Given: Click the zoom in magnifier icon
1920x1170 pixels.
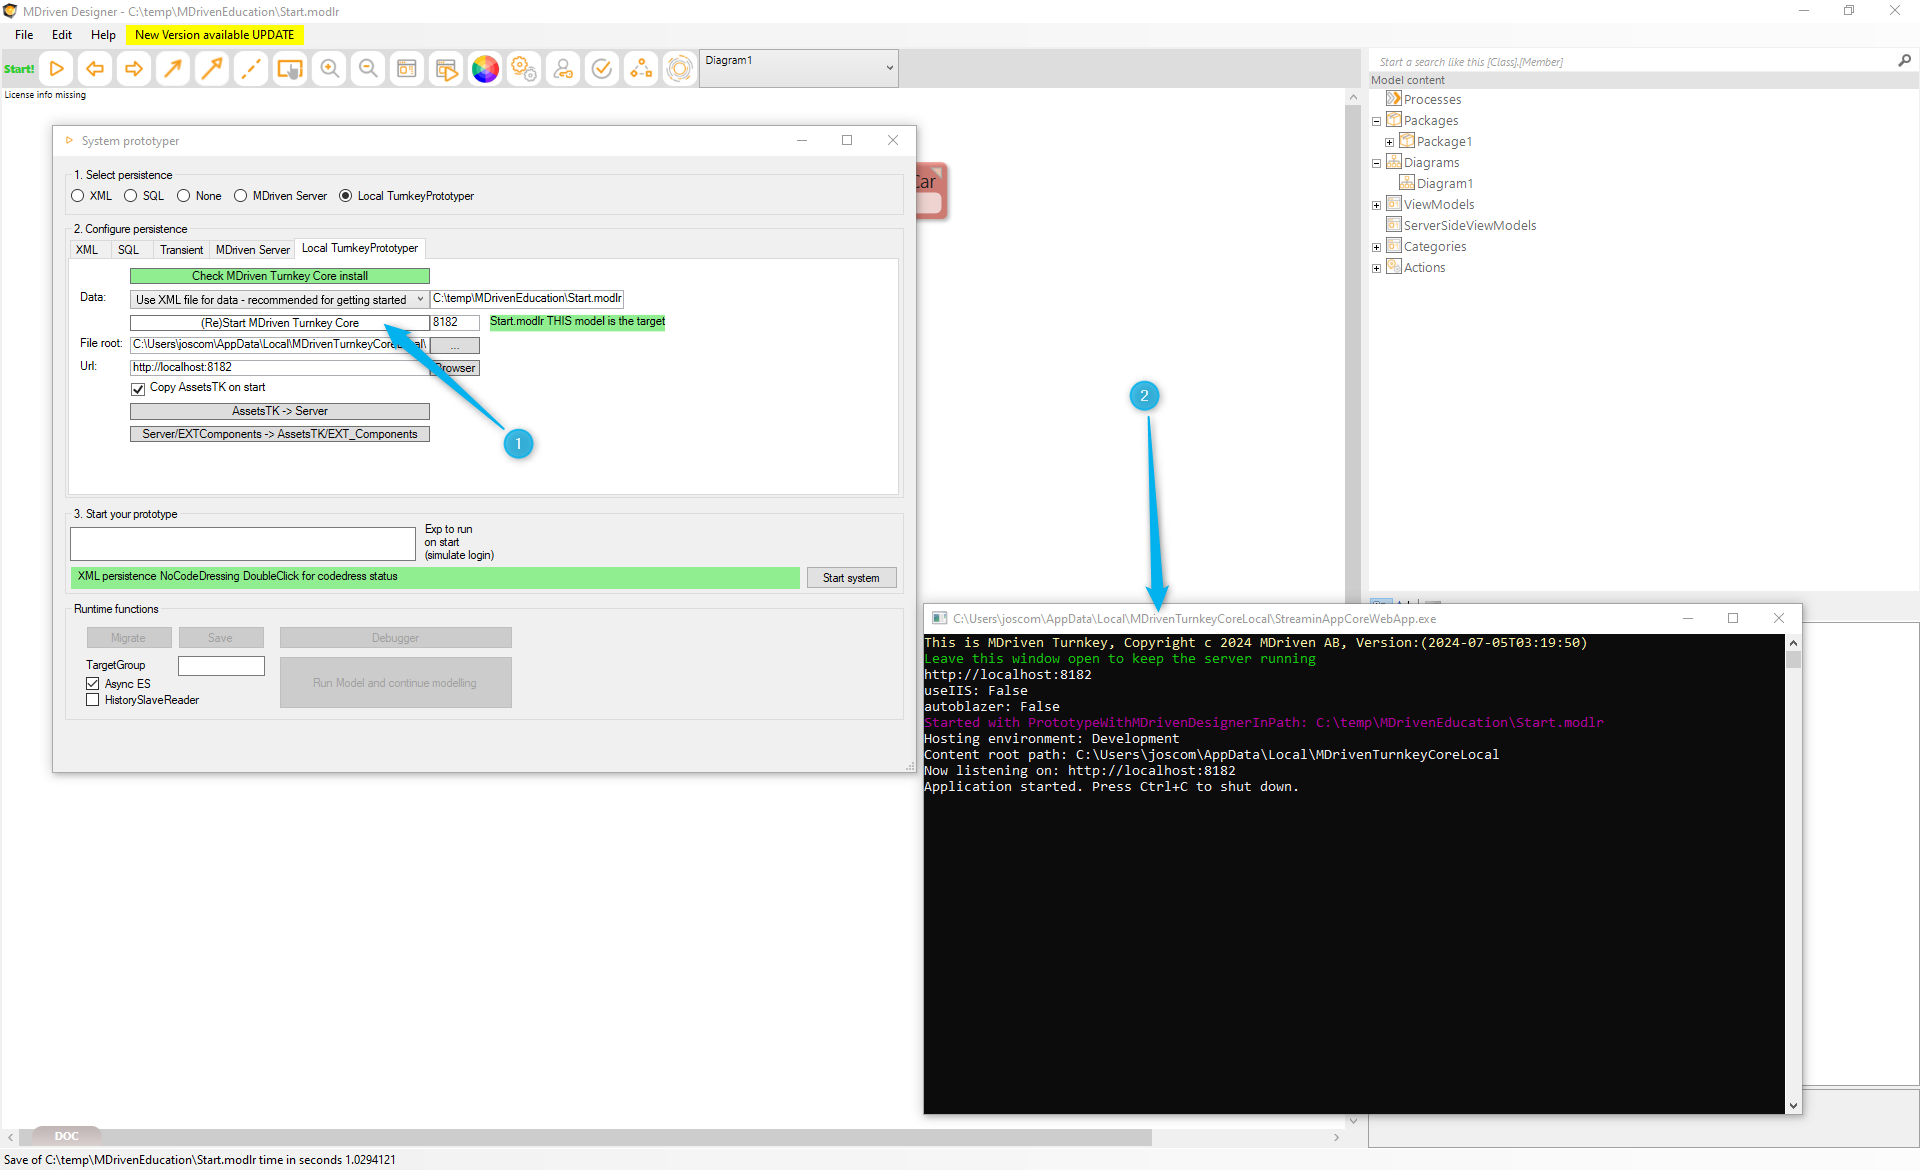Looking at the screenshot, I should click(x=329, y=69).
